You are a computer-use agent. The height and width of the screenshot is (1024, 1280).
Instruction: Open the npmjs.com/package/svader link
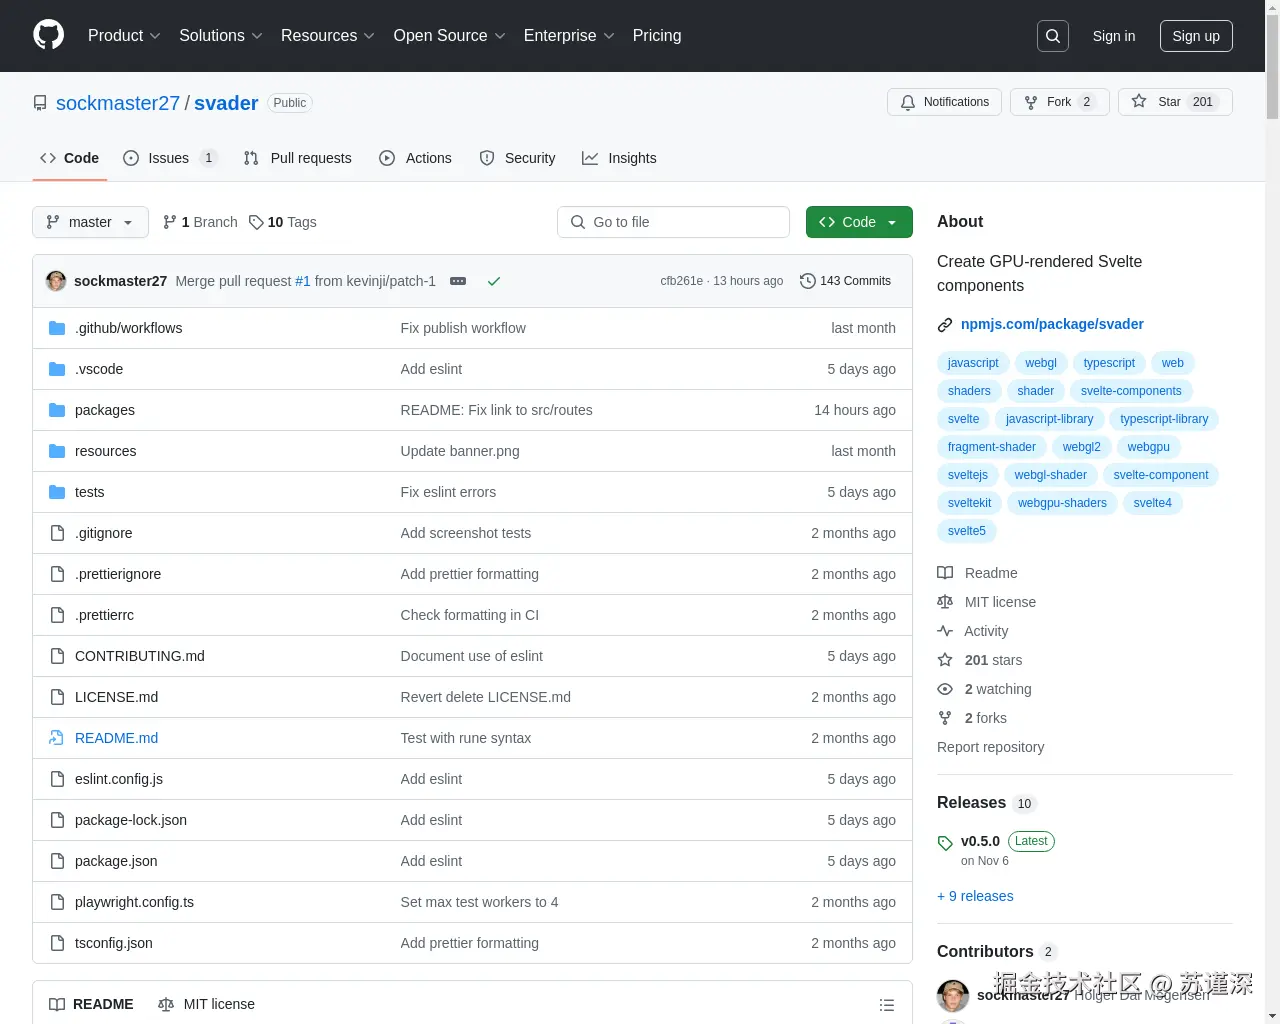coord(1052,324)
